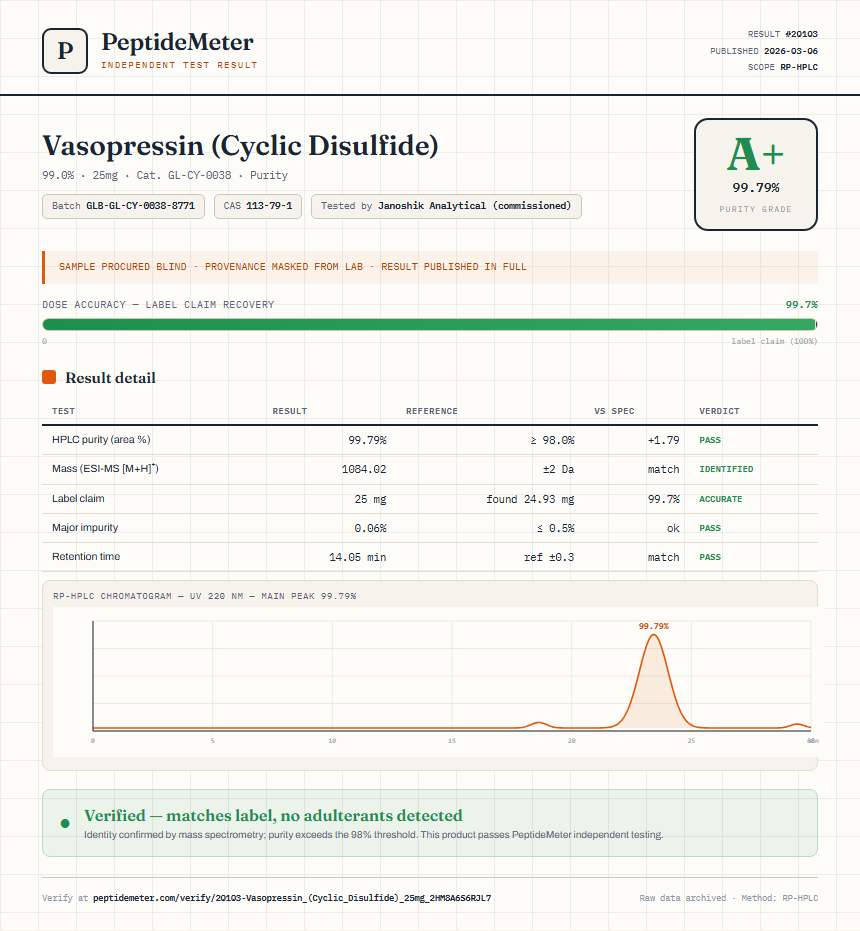
Task: Select the Retention time row label
Action: [86, 556]
